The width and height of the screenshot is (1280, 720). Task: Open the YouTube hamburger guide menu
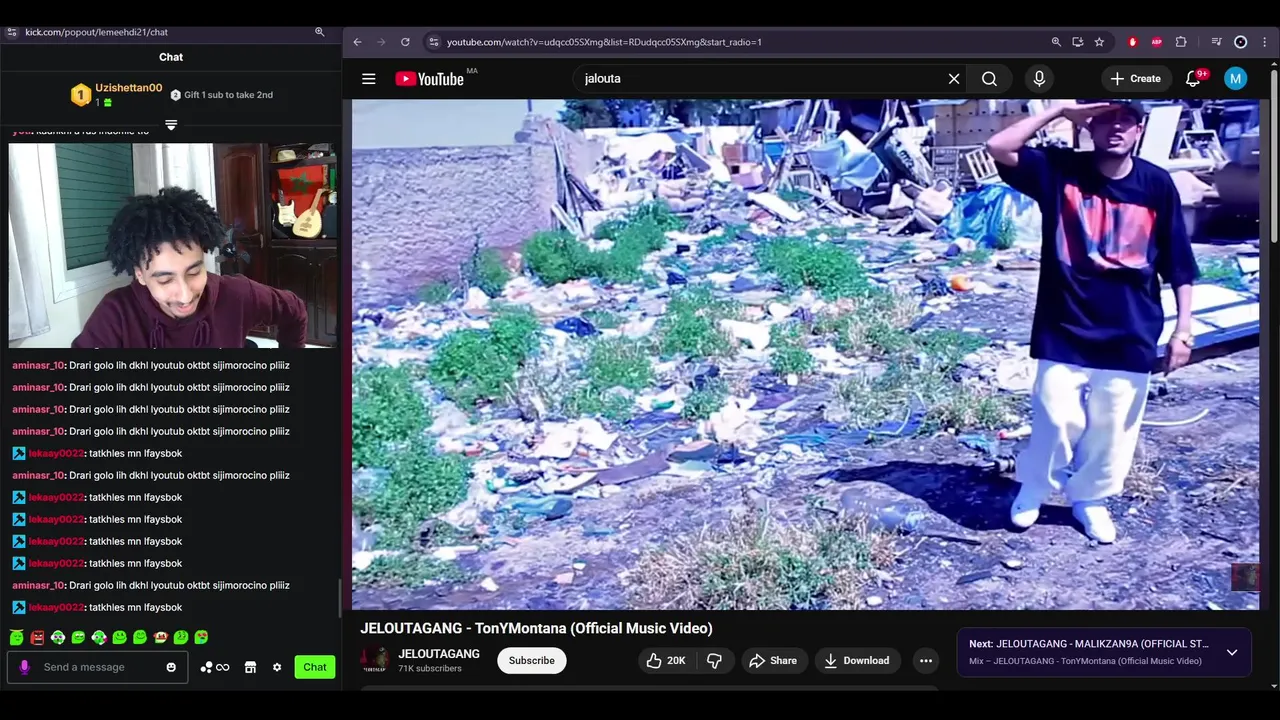[x=369, y=79]
